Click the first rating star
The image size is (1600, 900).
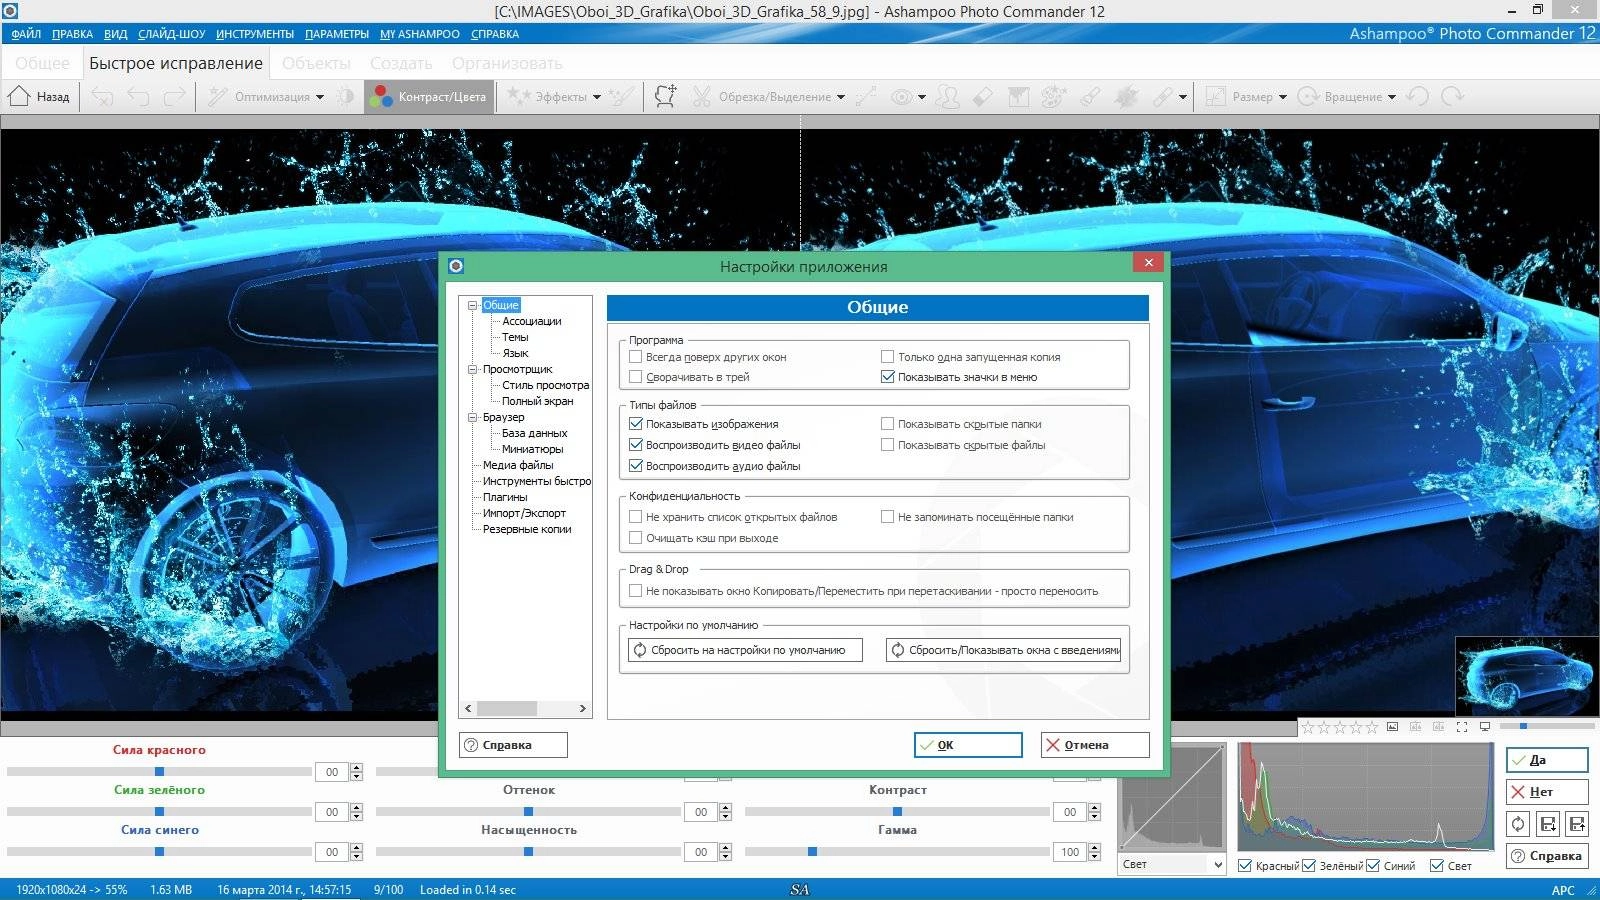coord(1308,727)
